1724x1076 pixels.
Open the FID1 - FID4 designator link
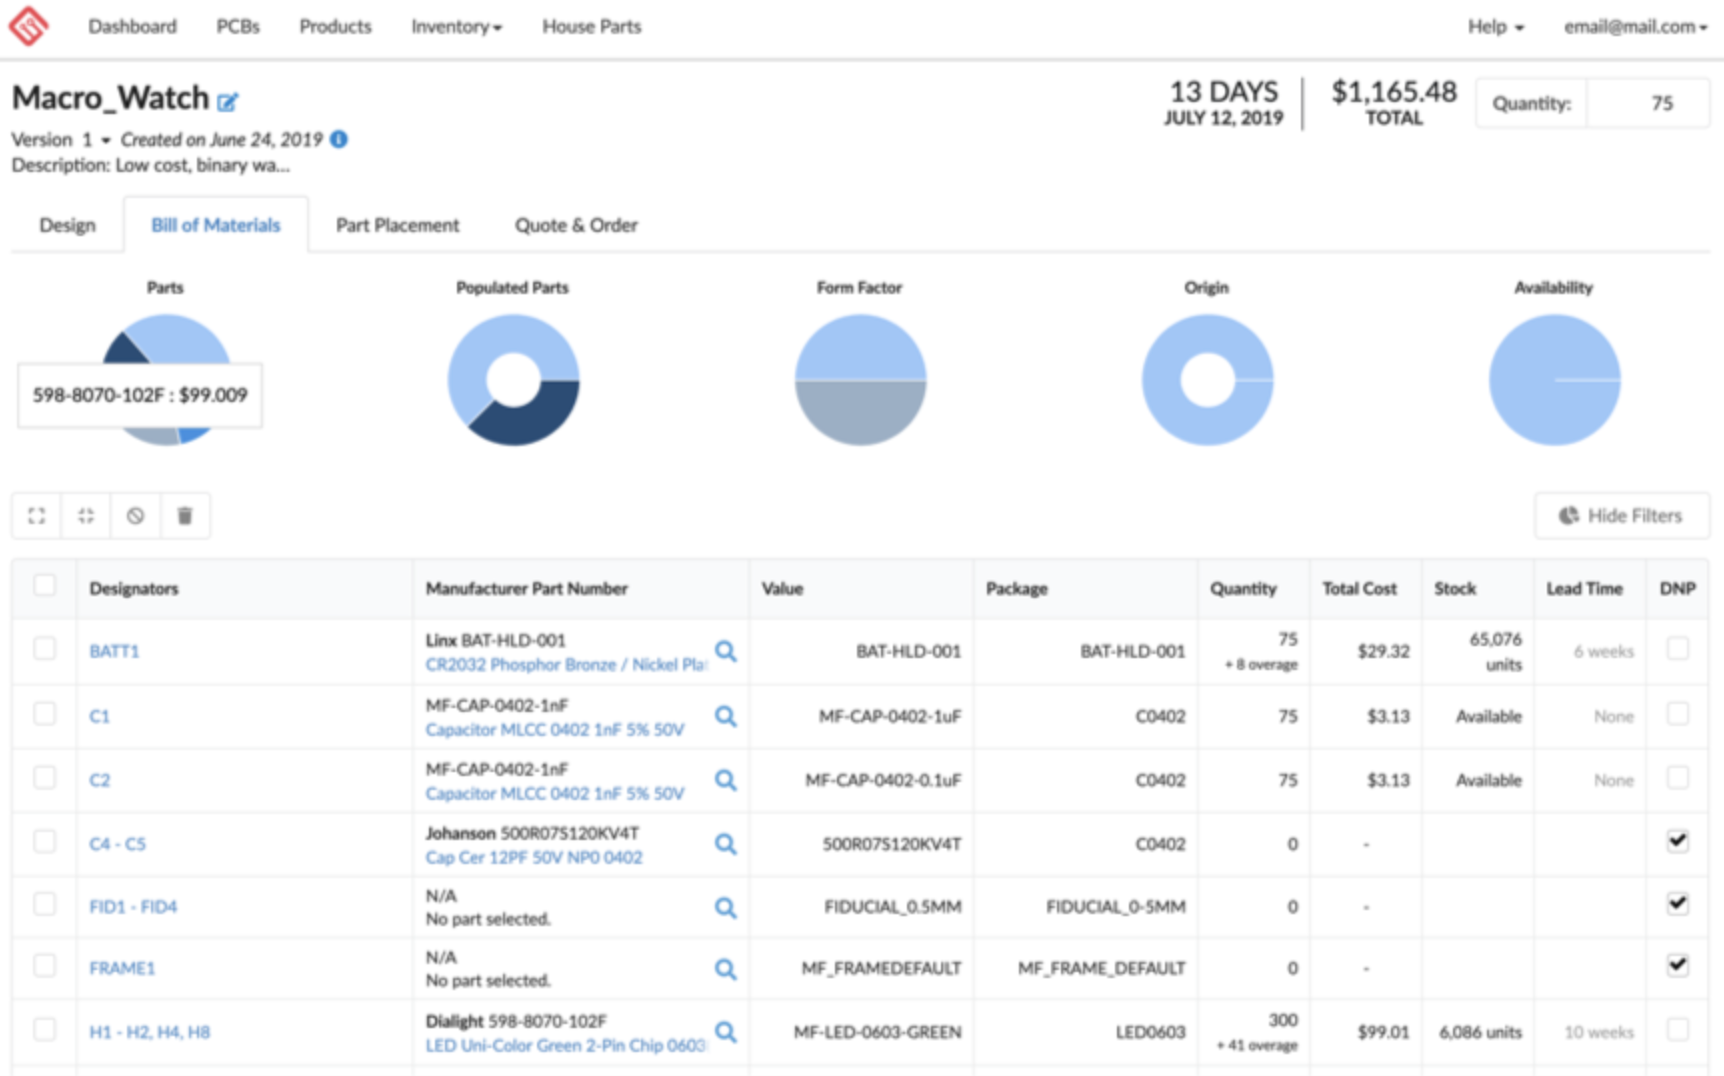point(133,907)
